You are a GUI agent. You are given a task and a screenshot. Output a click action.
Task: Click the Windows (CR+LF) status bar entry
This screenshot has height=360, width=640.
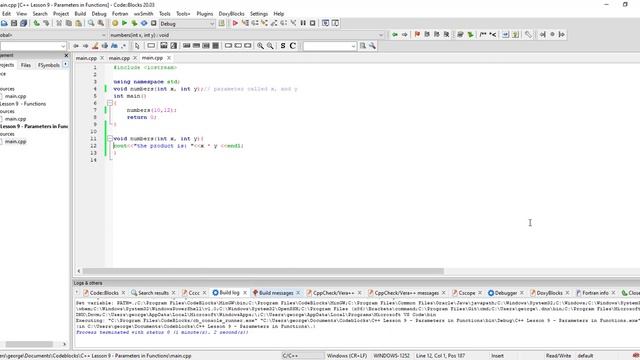coord(347,356)
